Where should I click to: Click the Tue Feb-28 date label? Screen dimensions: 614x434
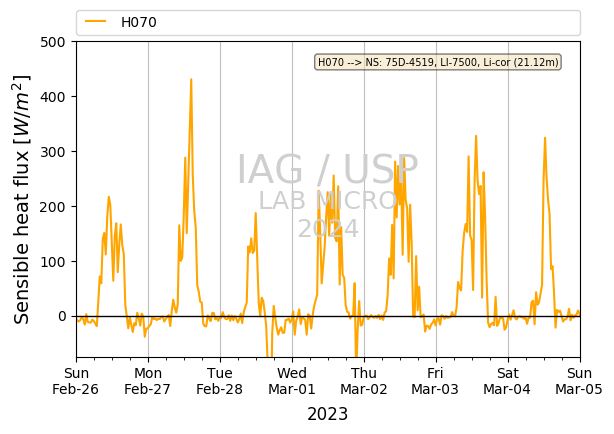pos(220,381)
